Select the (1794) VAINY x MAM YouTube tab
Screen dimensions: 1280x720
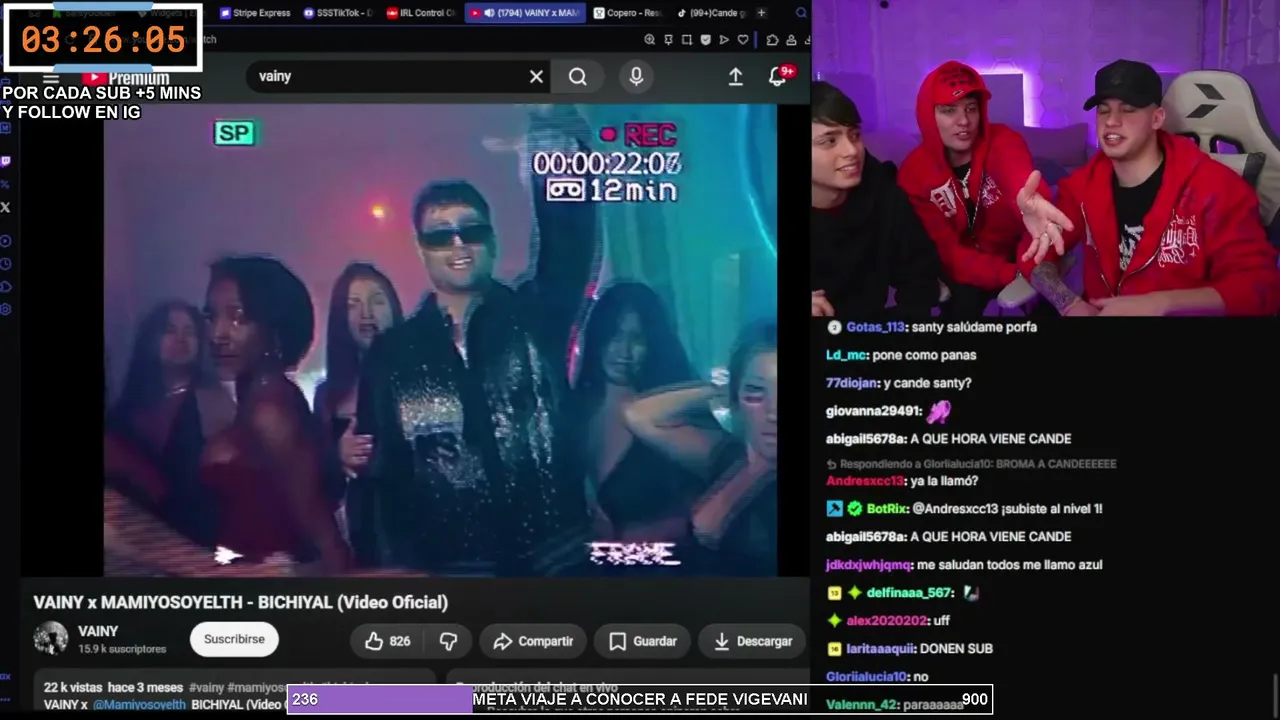click(524, 13)
